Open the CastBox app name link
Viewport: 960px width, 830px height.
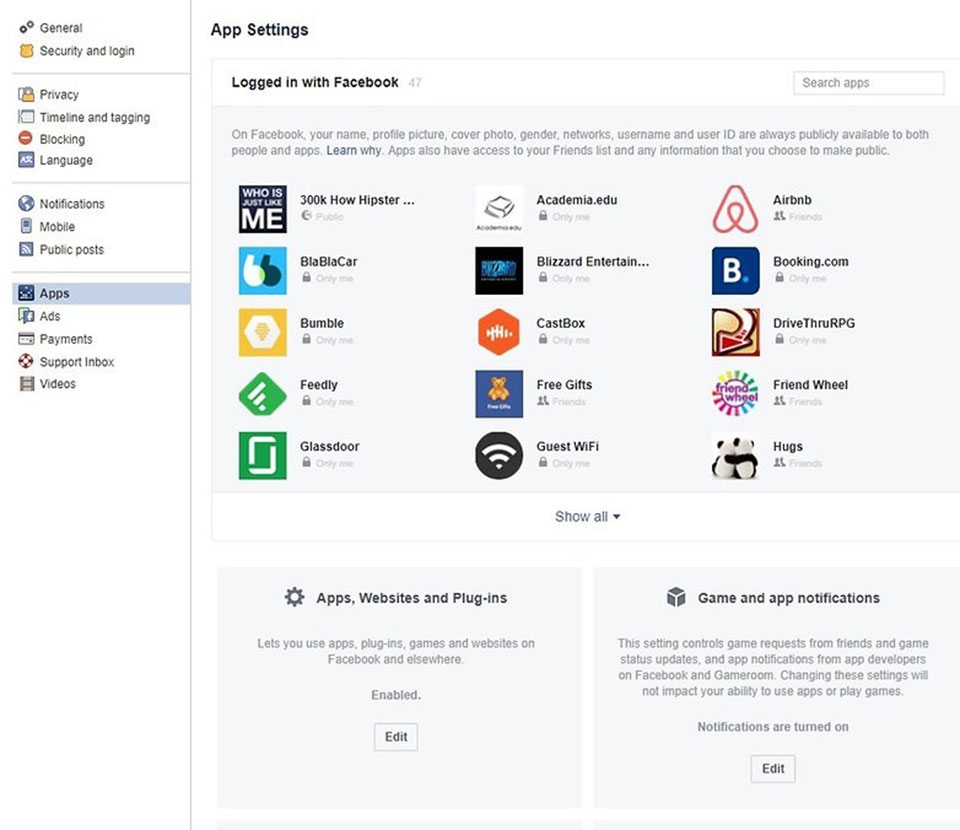[x=560, y=323]
